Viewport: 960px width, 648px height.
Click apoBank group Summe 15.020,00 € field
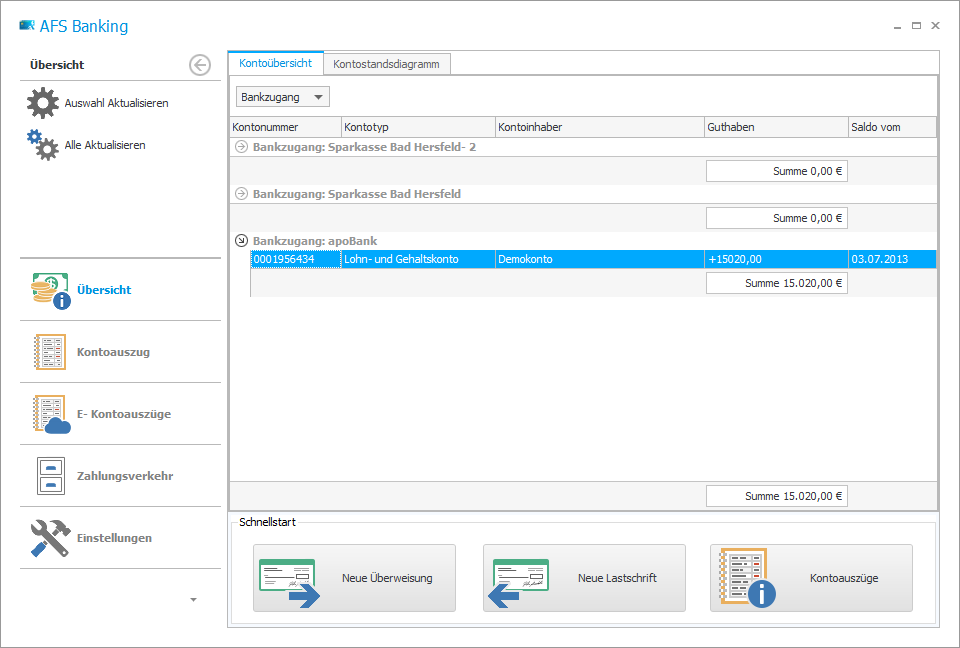[776, 283]
